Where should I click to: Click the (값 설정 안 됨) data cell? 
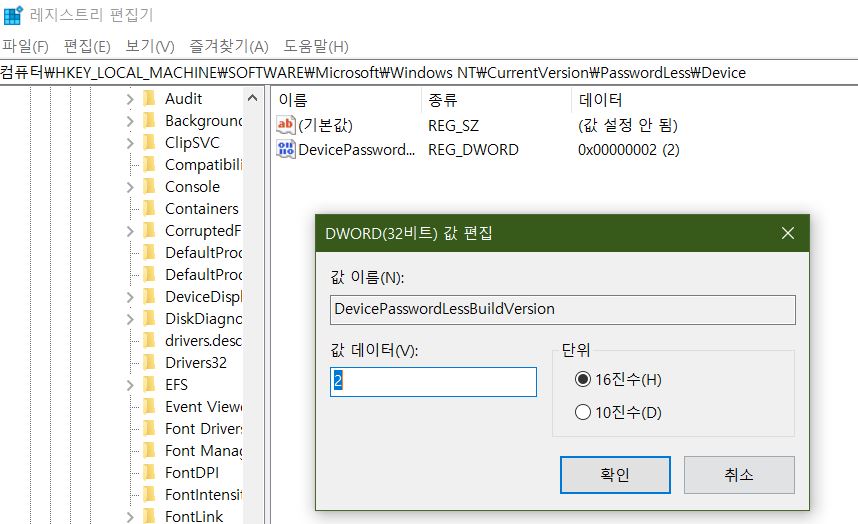click(x=628, y=125)
